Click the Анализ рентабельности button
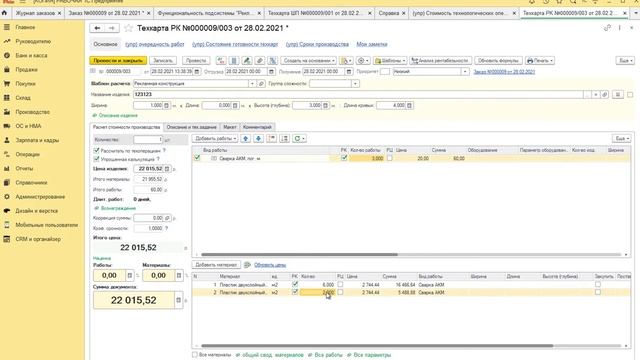640x360 pixels. (440, 60)
